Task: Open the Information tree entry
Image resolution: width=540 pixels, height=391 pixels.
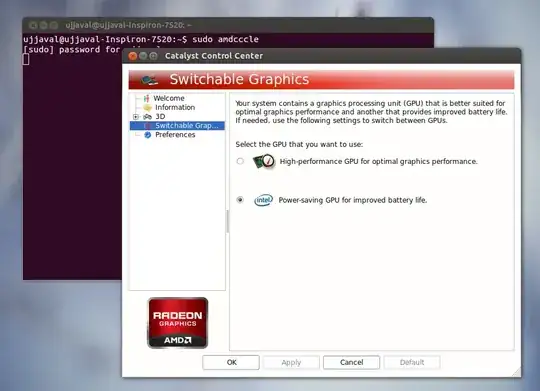Action: (175, 107)
